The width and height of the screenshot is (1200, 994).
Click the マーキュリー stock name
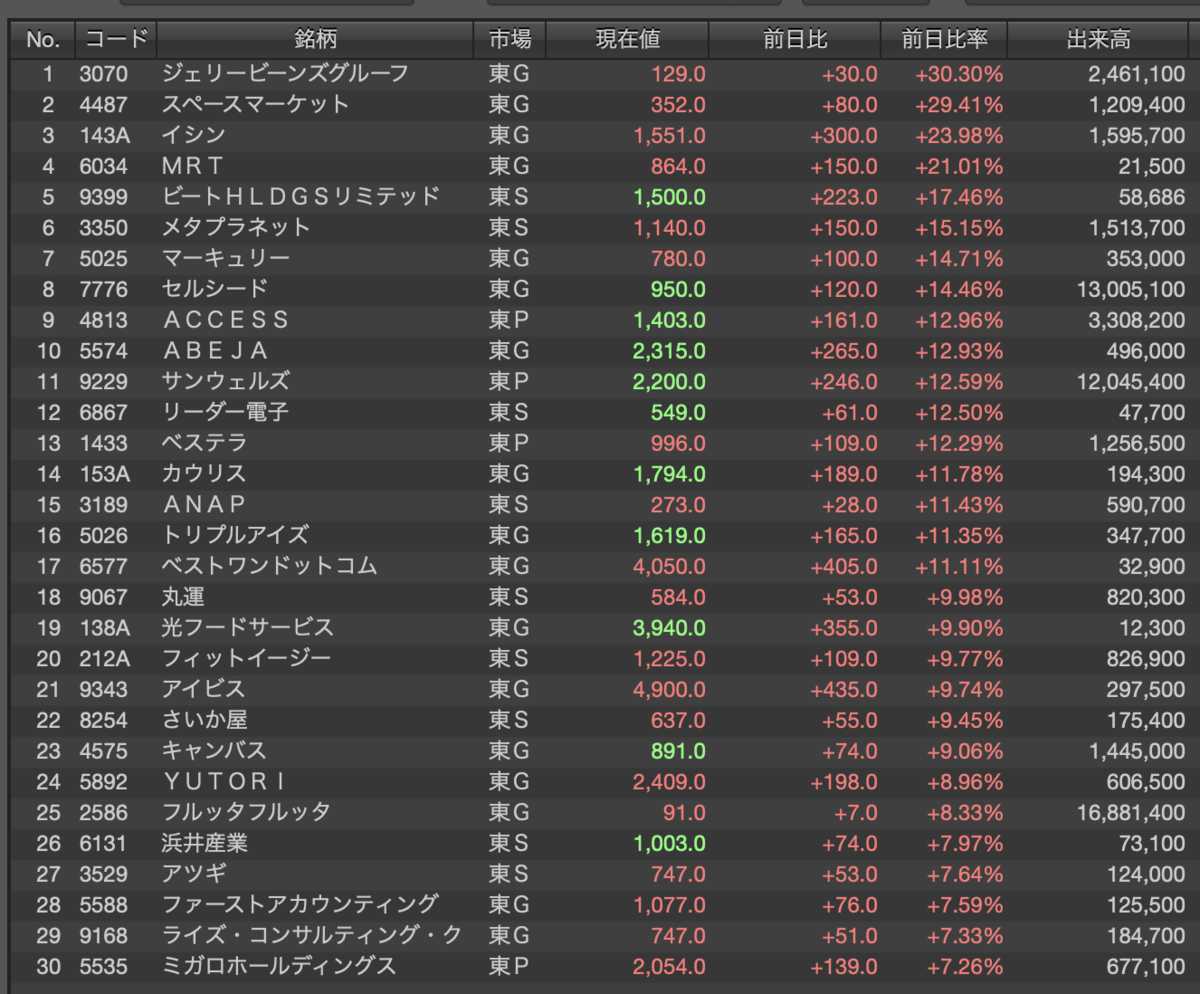(x=225, y=259)
